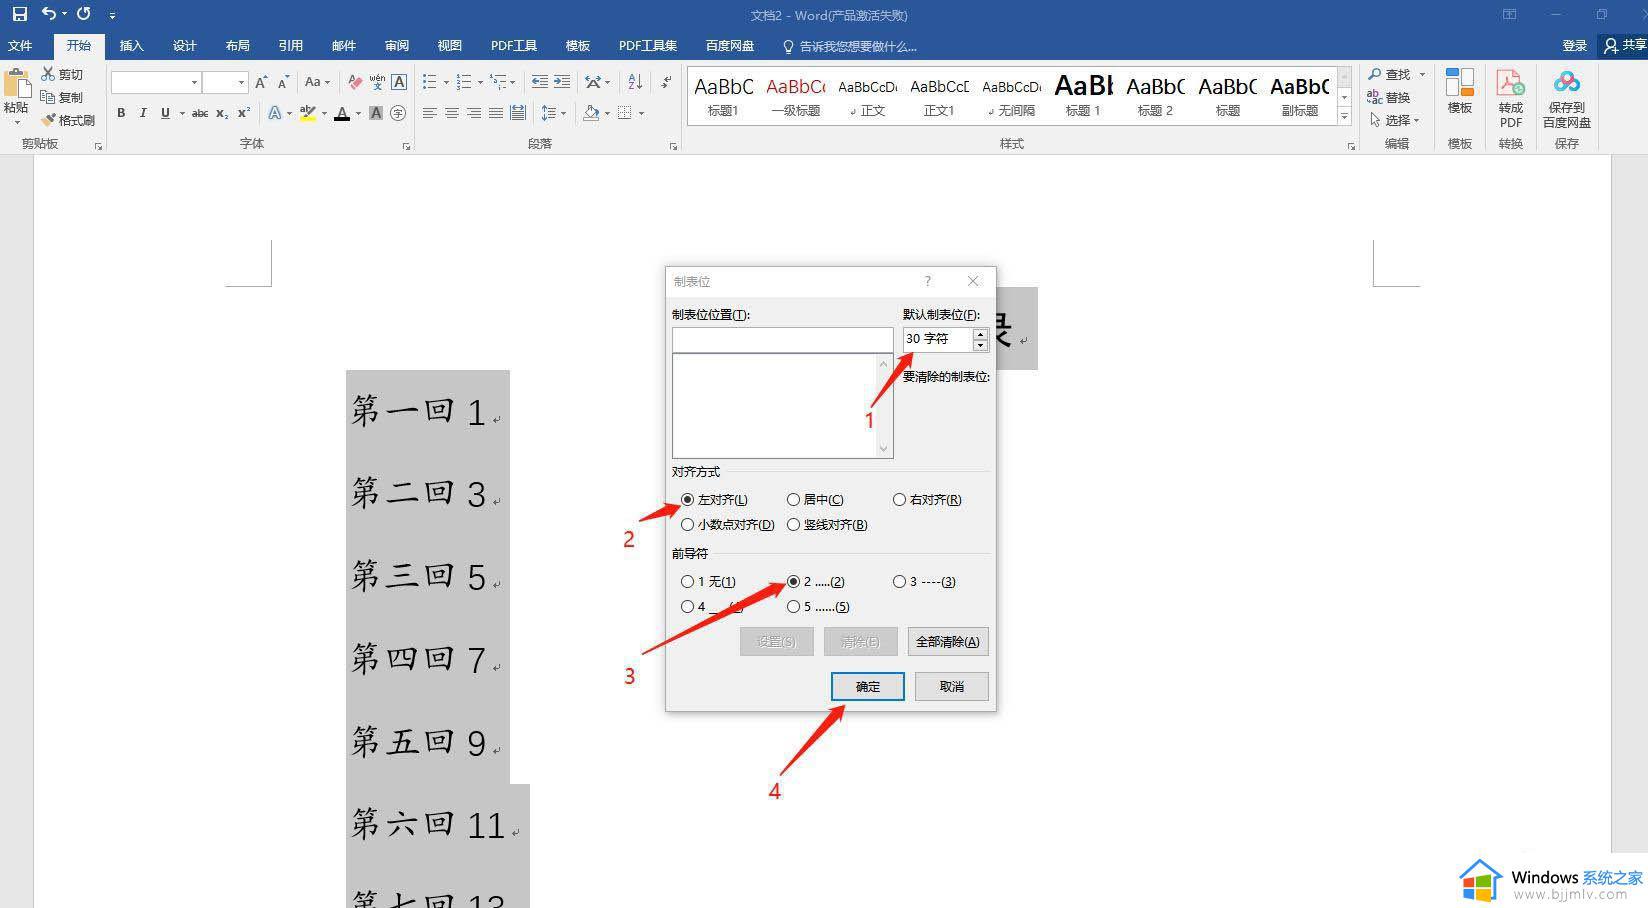Click the Grow Font icon
Viewport: 1648px width, 908px height.
pos(261,82)
